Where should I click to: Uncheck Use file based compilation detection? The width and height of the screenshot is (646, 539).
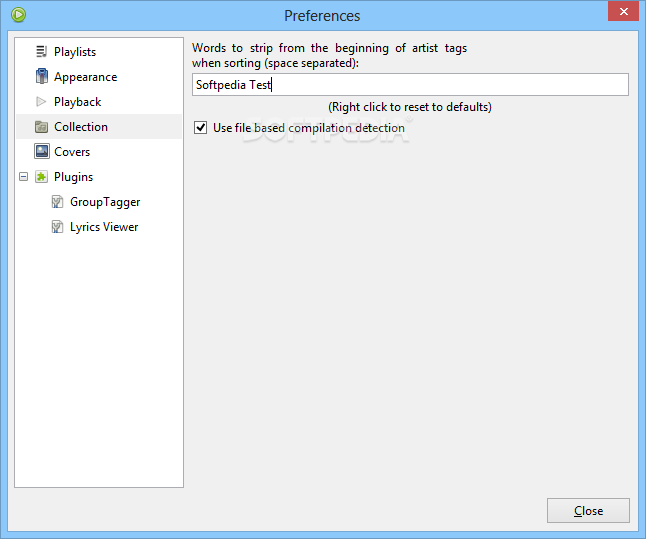[201, 127]
